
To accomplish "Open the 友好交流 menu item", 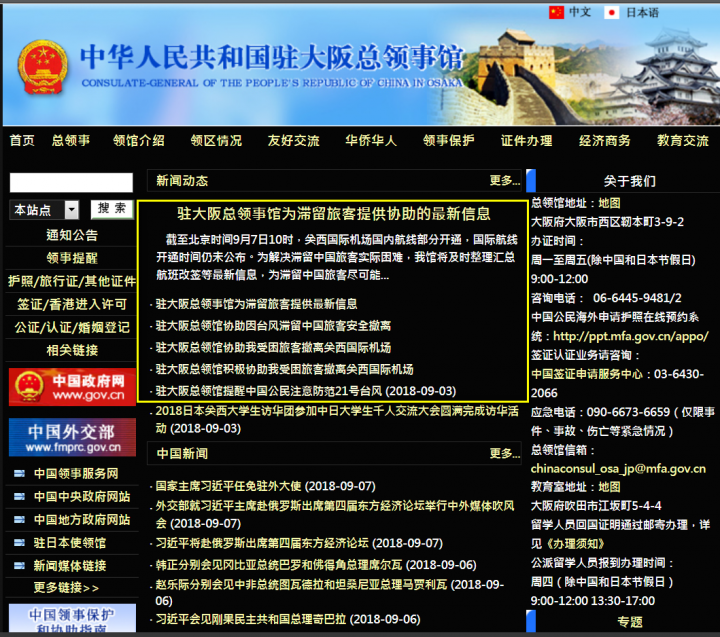I will (293, 141).
